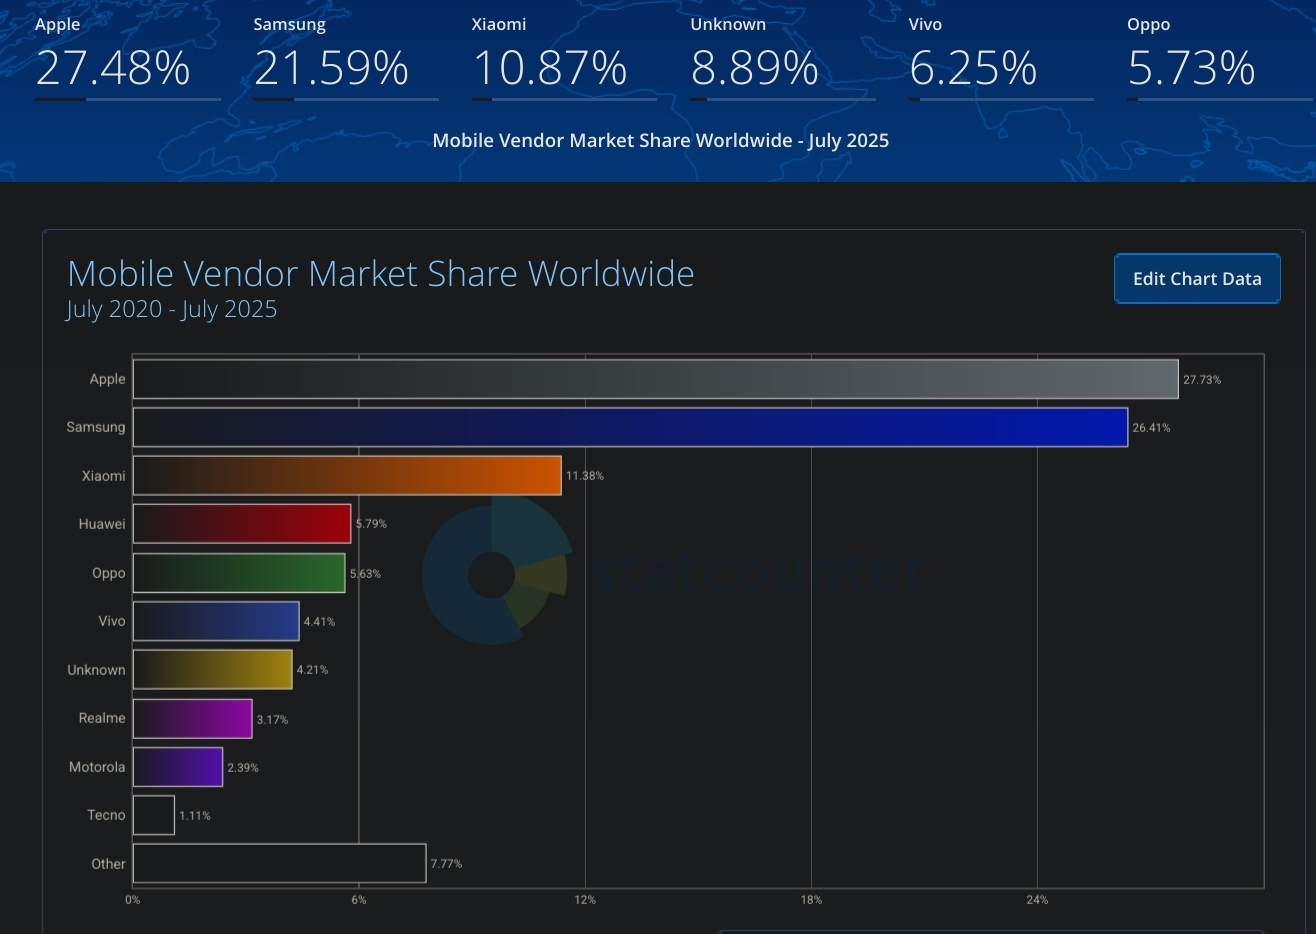Image resolution: width=1316 pixels, height=934 pixels.
Task: Select the gray Apple bar in chart
Action: click(x=655, y=380)
